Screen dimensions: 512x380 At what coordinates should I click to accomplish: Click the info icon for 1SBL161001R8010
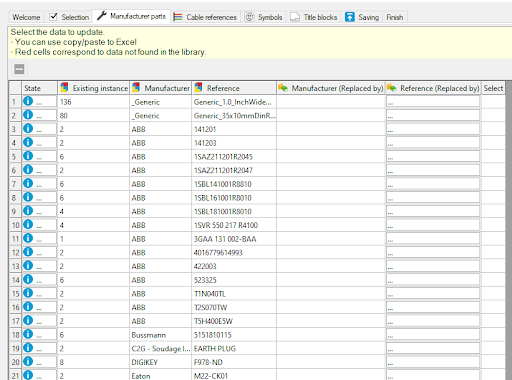coord(28,197)
